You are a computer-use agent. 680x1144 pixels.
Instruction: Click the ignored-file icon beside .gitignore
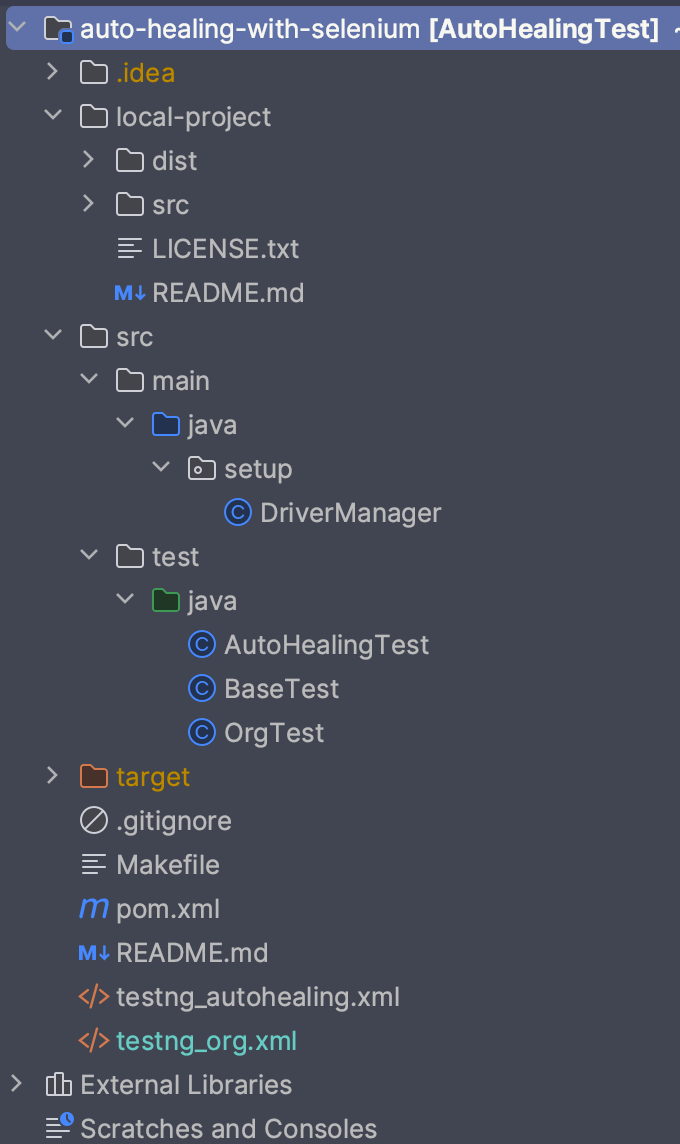[92, 820]
